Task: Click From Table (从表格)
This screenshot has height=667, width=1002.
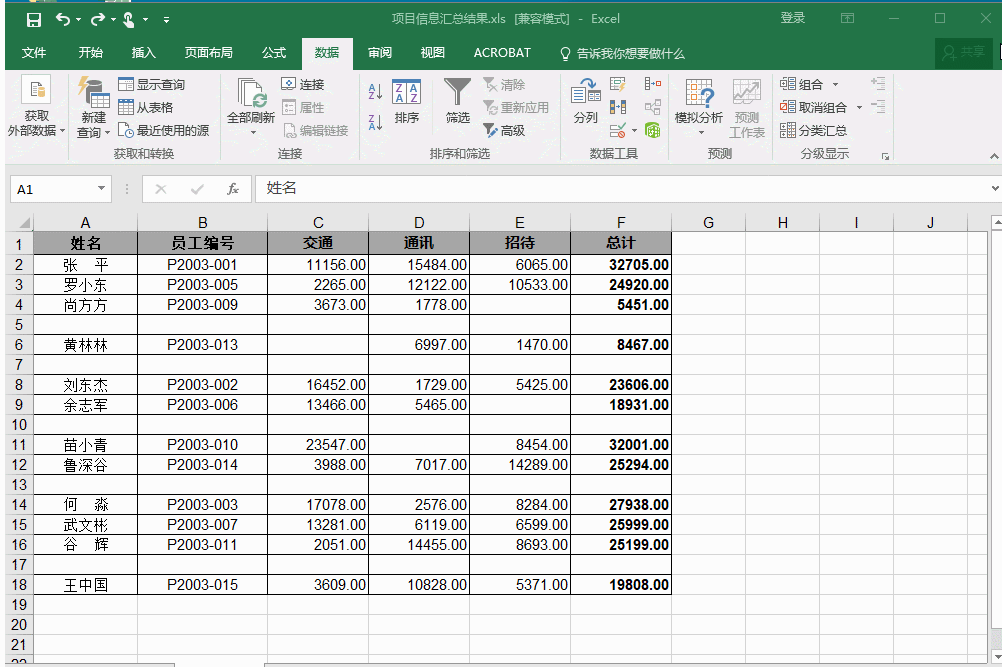Action: point(146,107)
